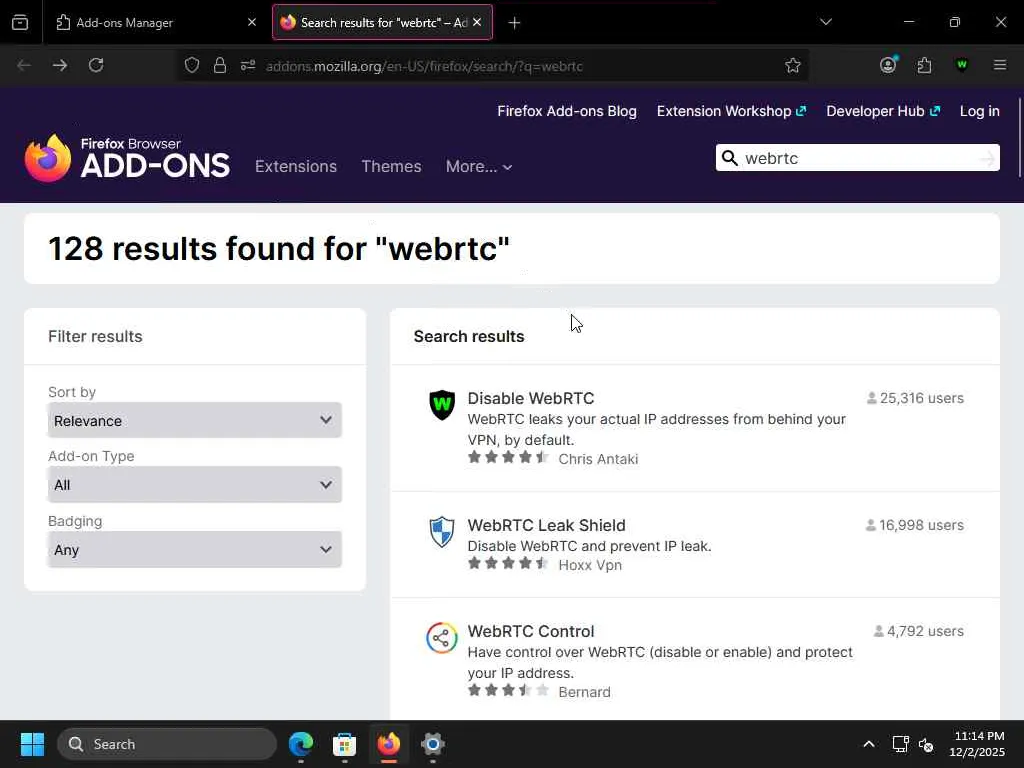Go back with the back arrow
The image size is (1024, 768).
tap(24, 65)
